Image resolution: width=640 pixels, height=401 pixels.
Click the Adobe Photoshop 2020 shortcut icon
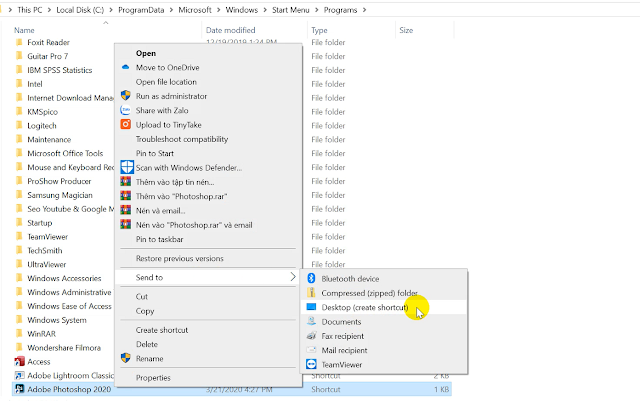tap(19, 389)
